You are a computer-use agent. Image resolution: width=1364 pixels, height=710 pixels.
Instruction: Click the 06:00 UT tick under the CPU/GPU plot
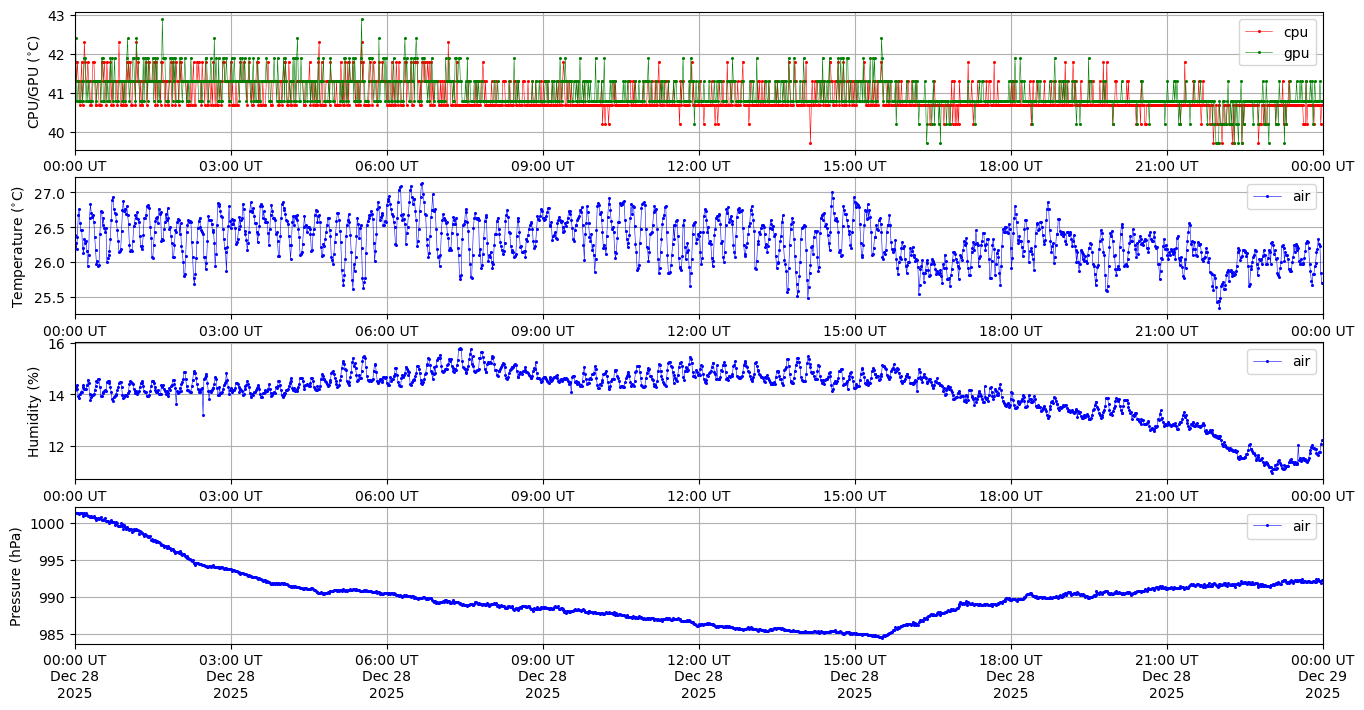tap(387, 165)
